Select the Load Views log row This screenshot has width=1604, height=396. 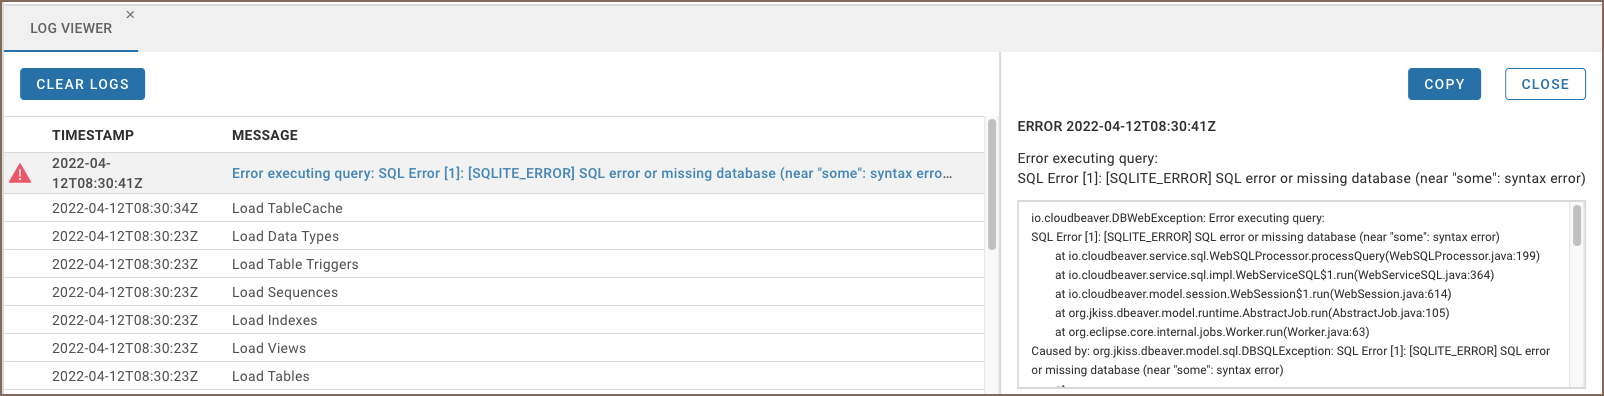click(494, 348)
